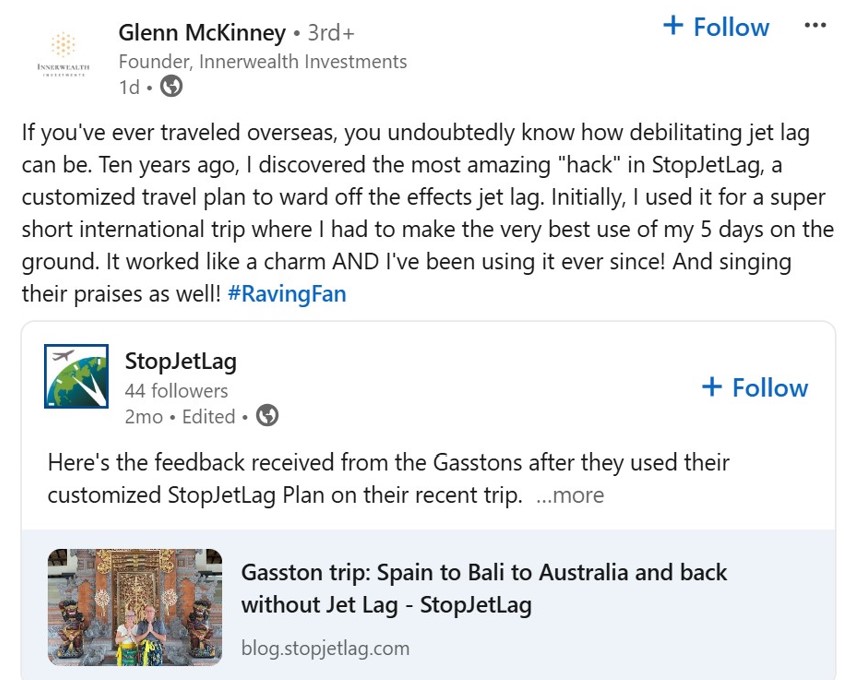Click the globe icon next to Edited
The width and height of the screenshot is (850, 680).
pos(267,416)
